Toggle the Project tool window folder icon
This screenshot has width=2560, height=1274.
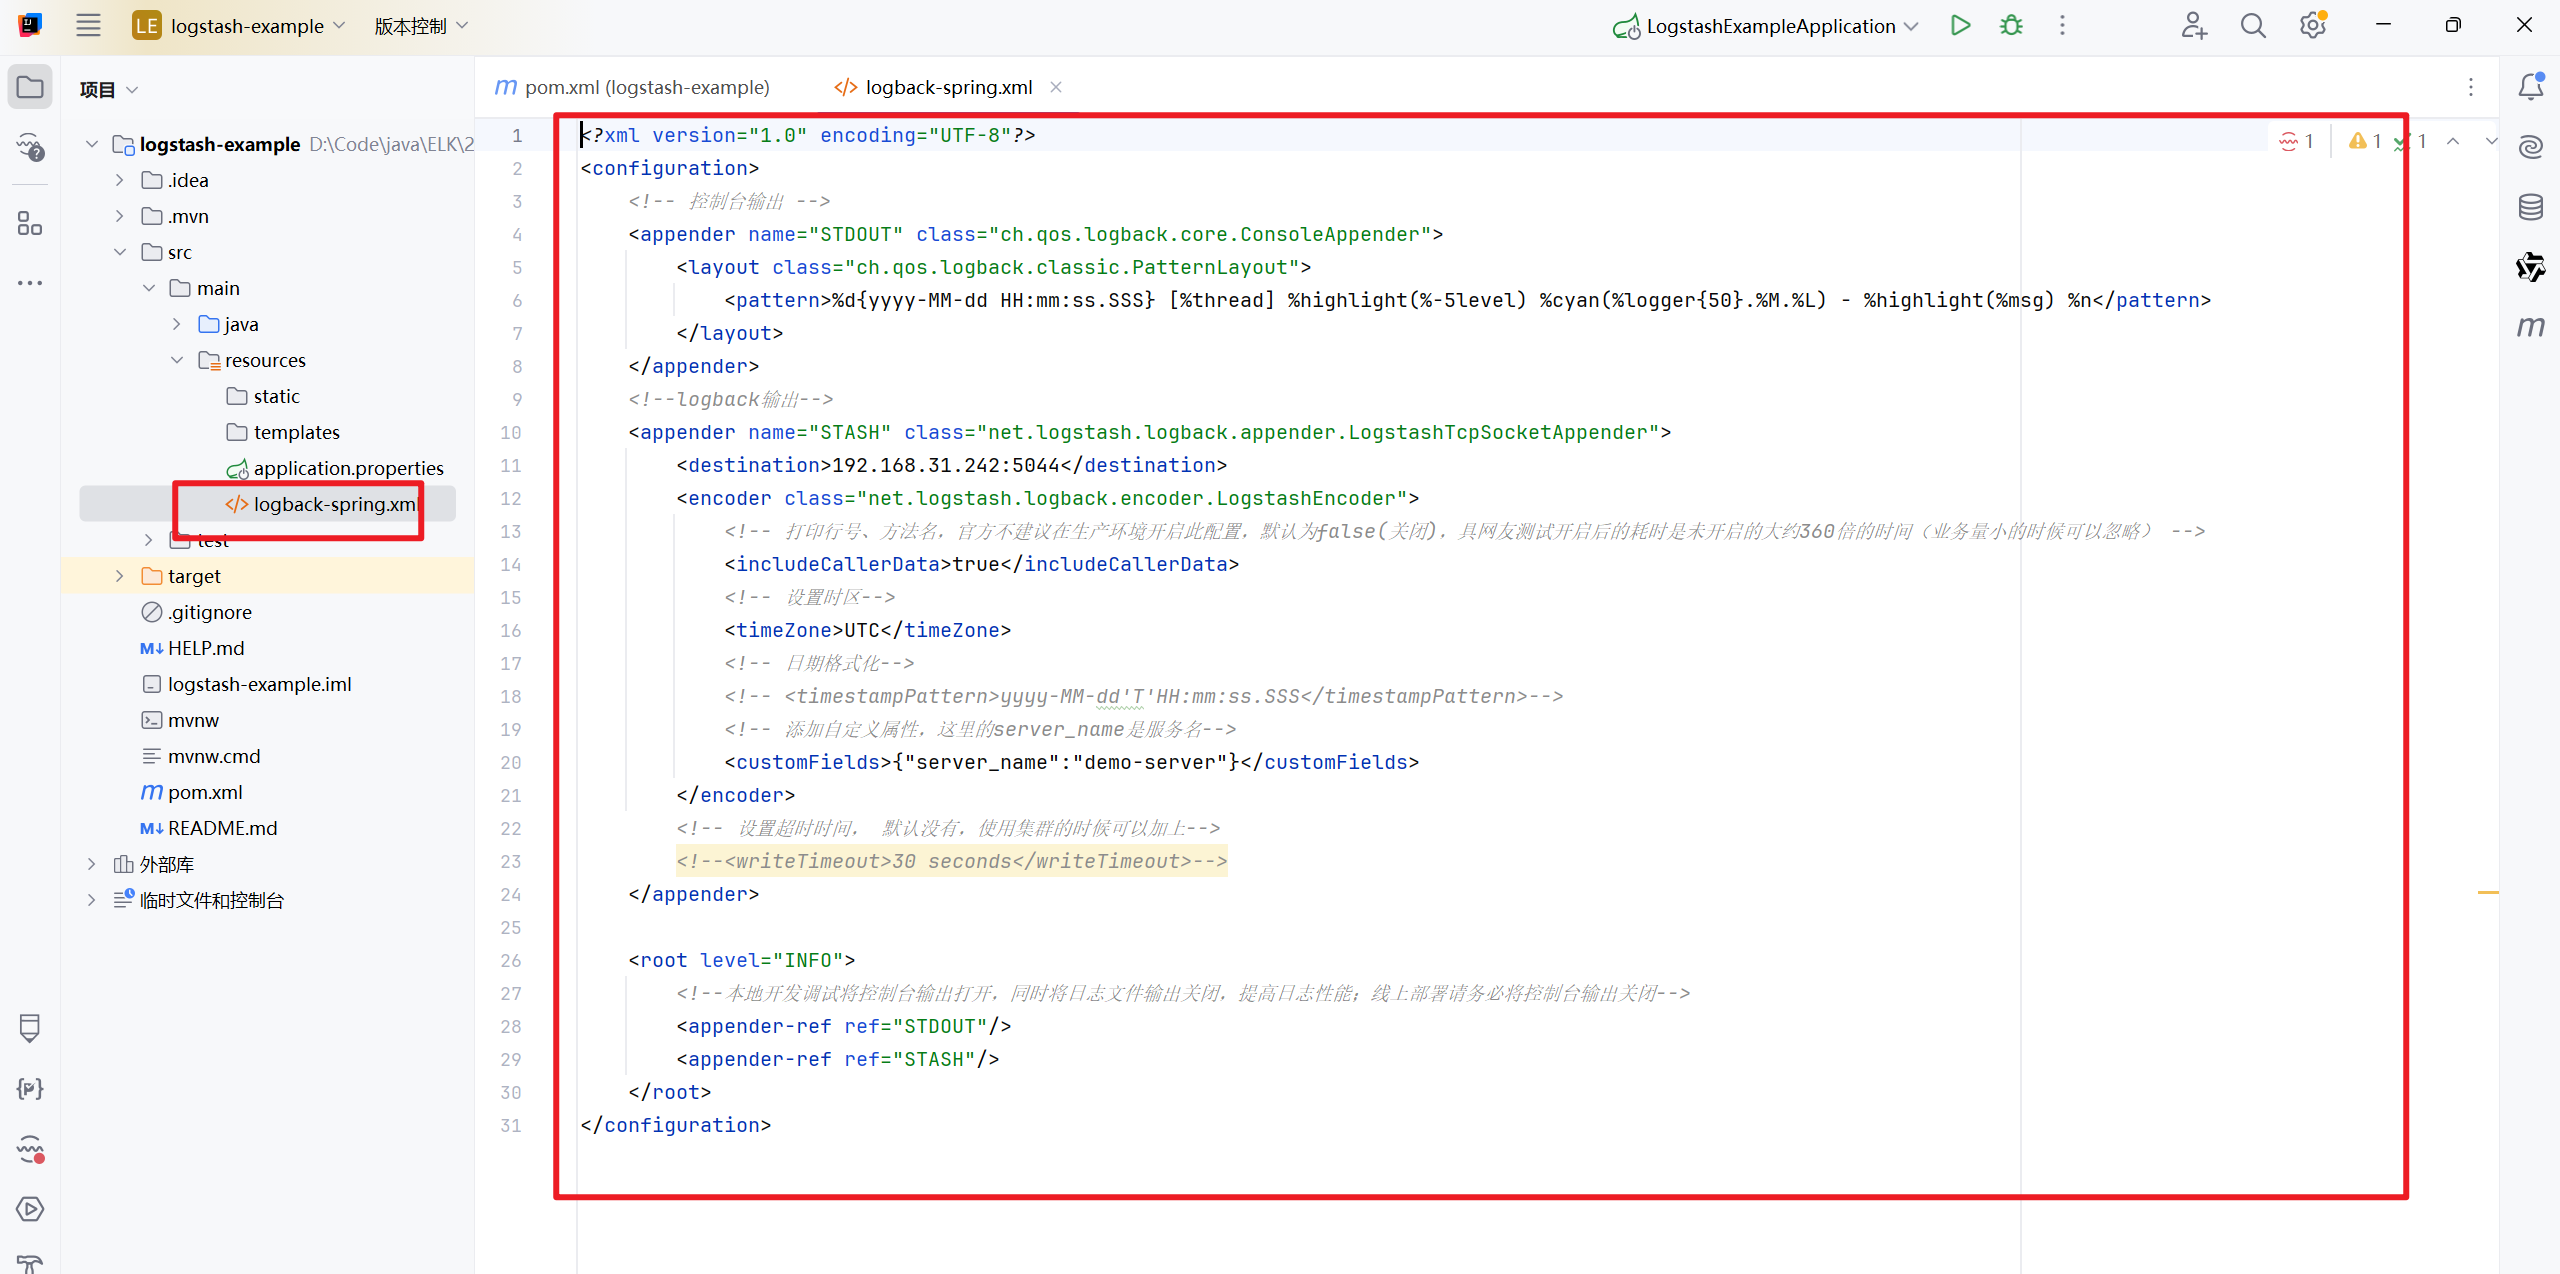(x=30, y=87)
